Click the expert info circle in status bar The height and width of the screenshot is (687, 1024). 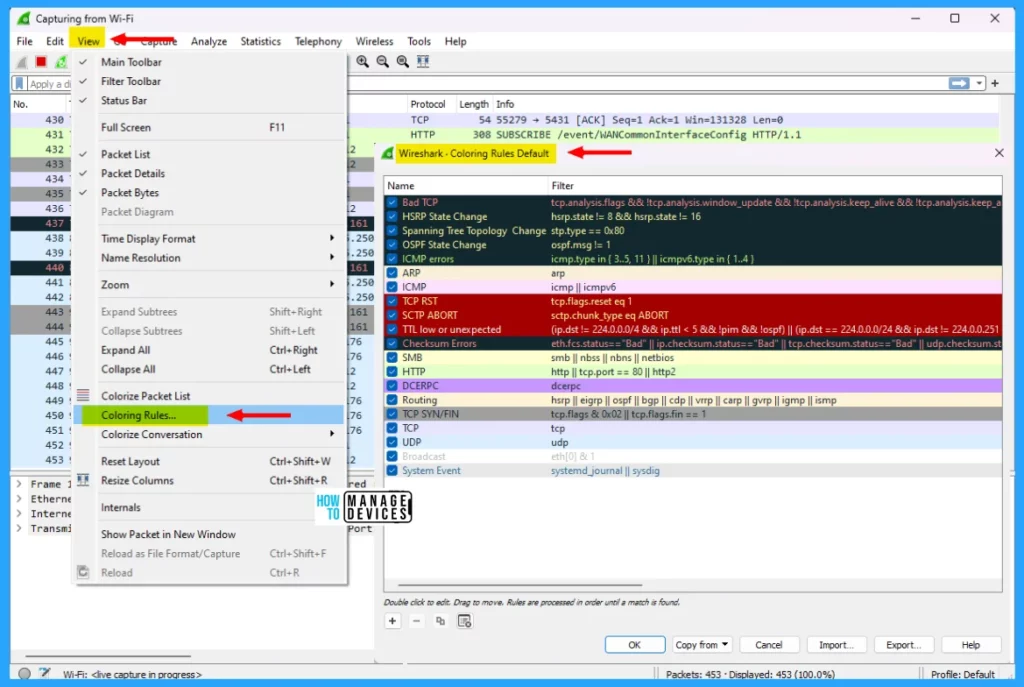click(x=24, y=673)
